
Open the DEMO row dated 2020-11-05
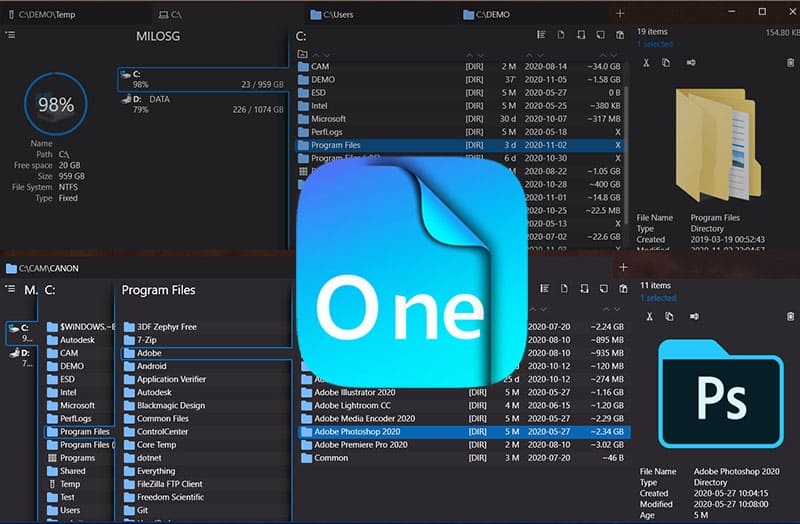pyautogui.click(x=459, y=80)
